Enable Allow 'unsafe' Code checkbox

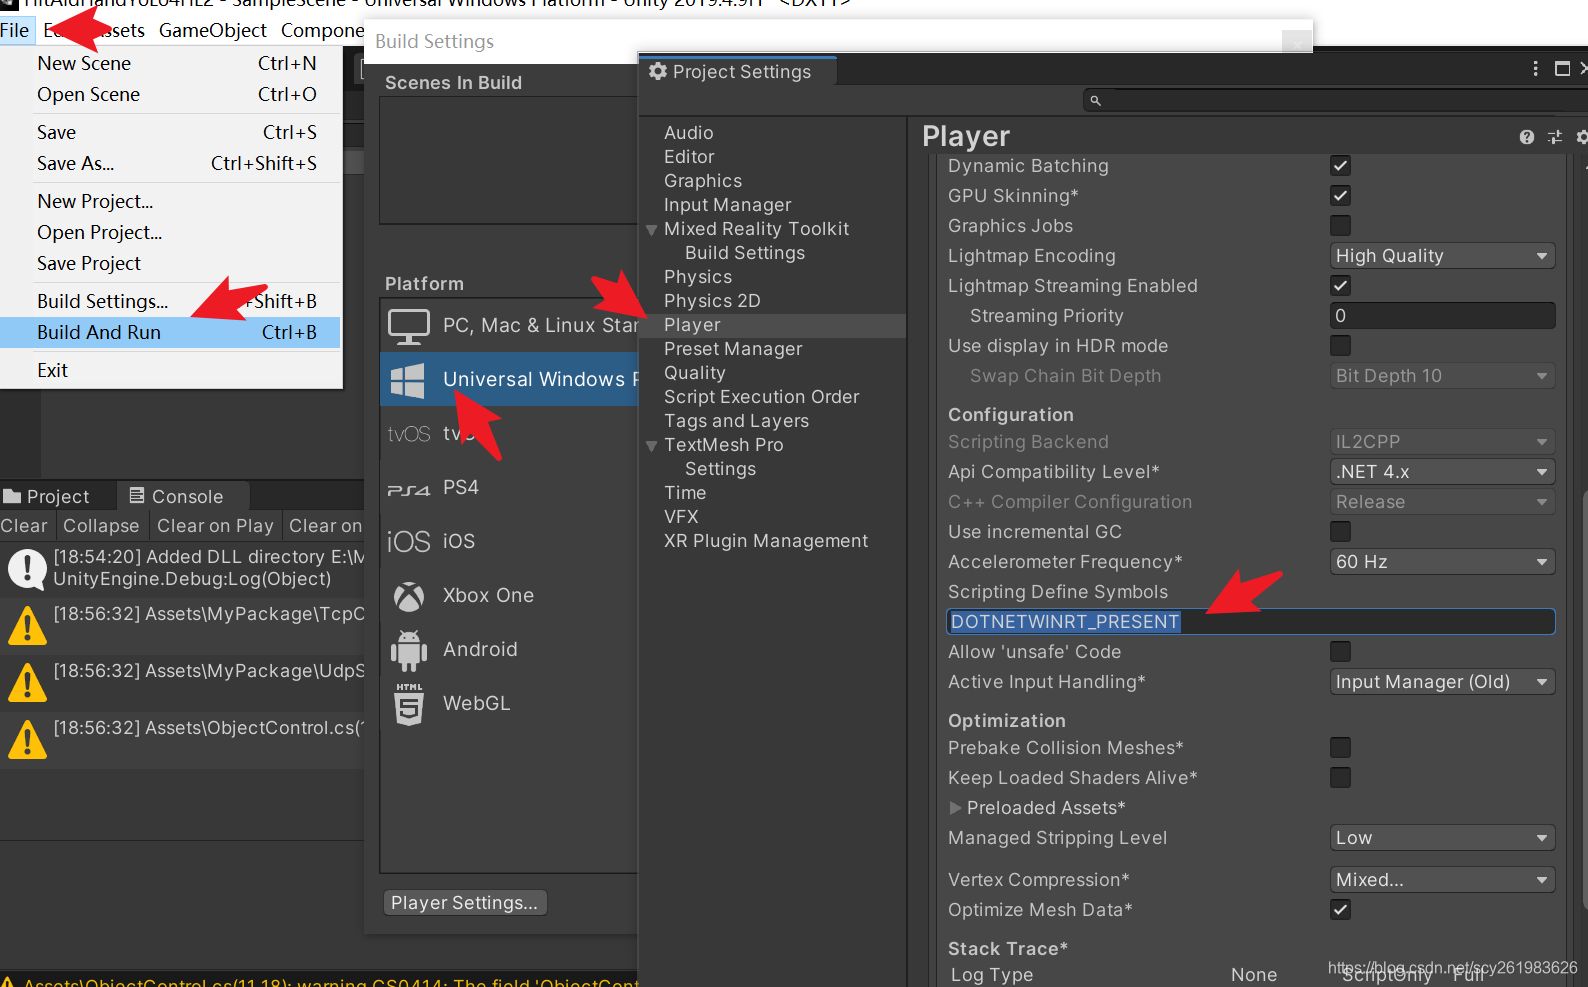(1340, 652)
